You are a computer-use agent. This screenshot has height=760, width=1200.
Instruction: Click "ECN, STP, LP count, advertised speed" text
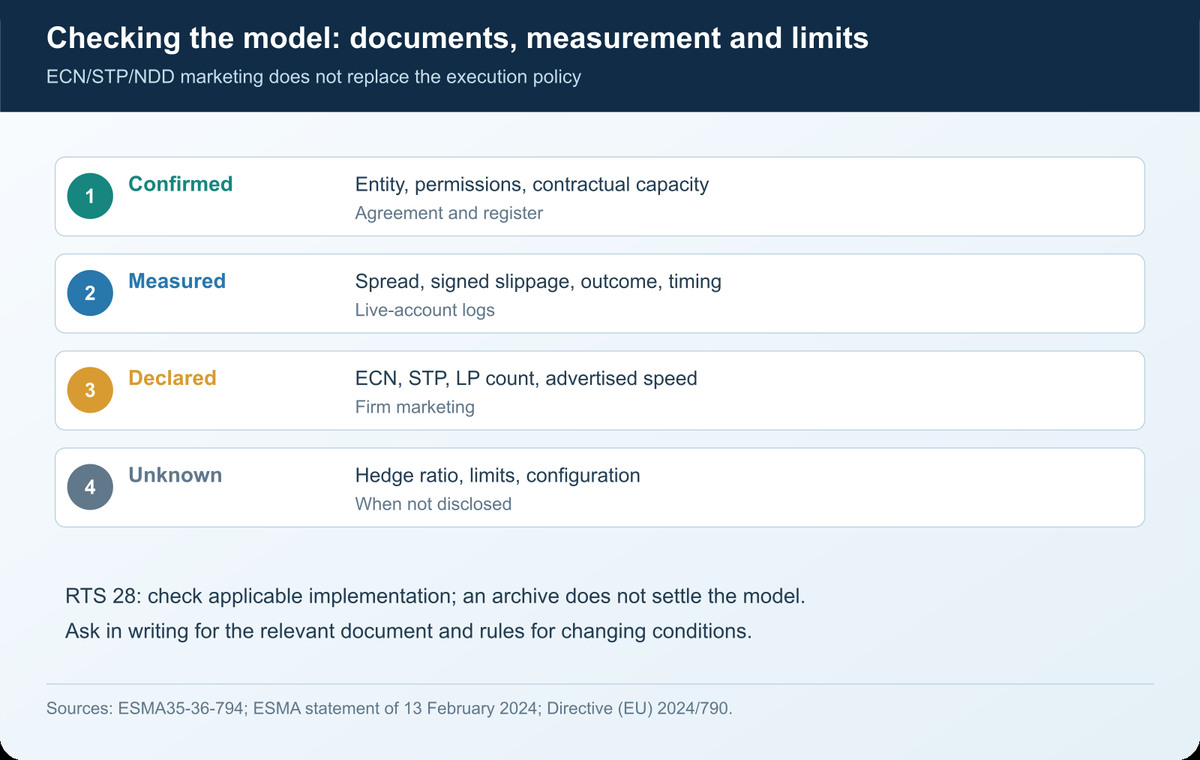[526, 379]
